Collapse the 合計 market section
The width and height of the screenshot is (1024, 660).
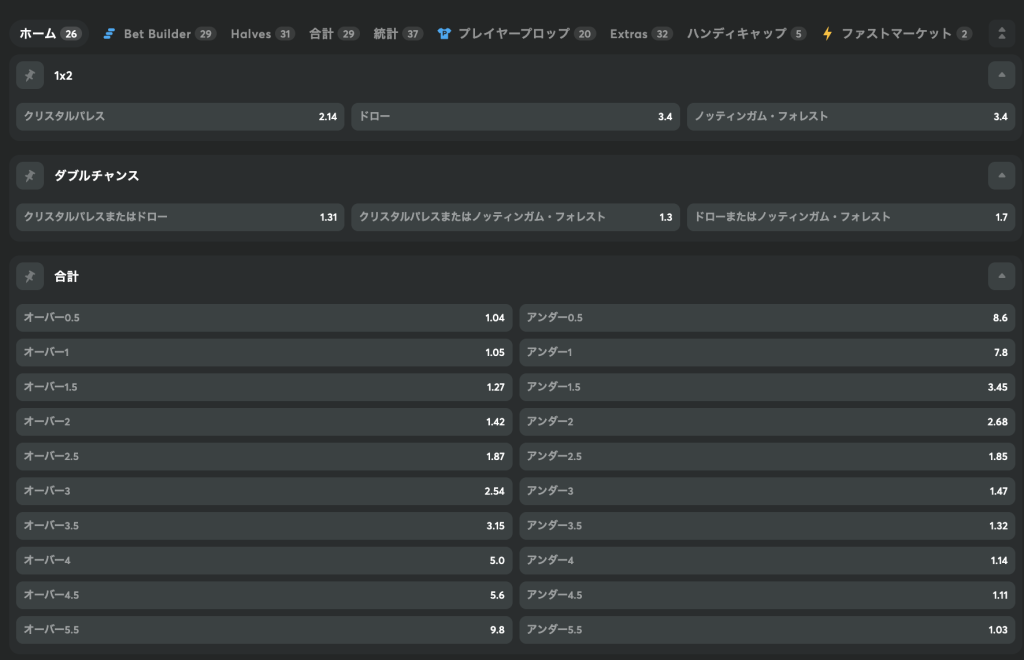click(1001, 276)
